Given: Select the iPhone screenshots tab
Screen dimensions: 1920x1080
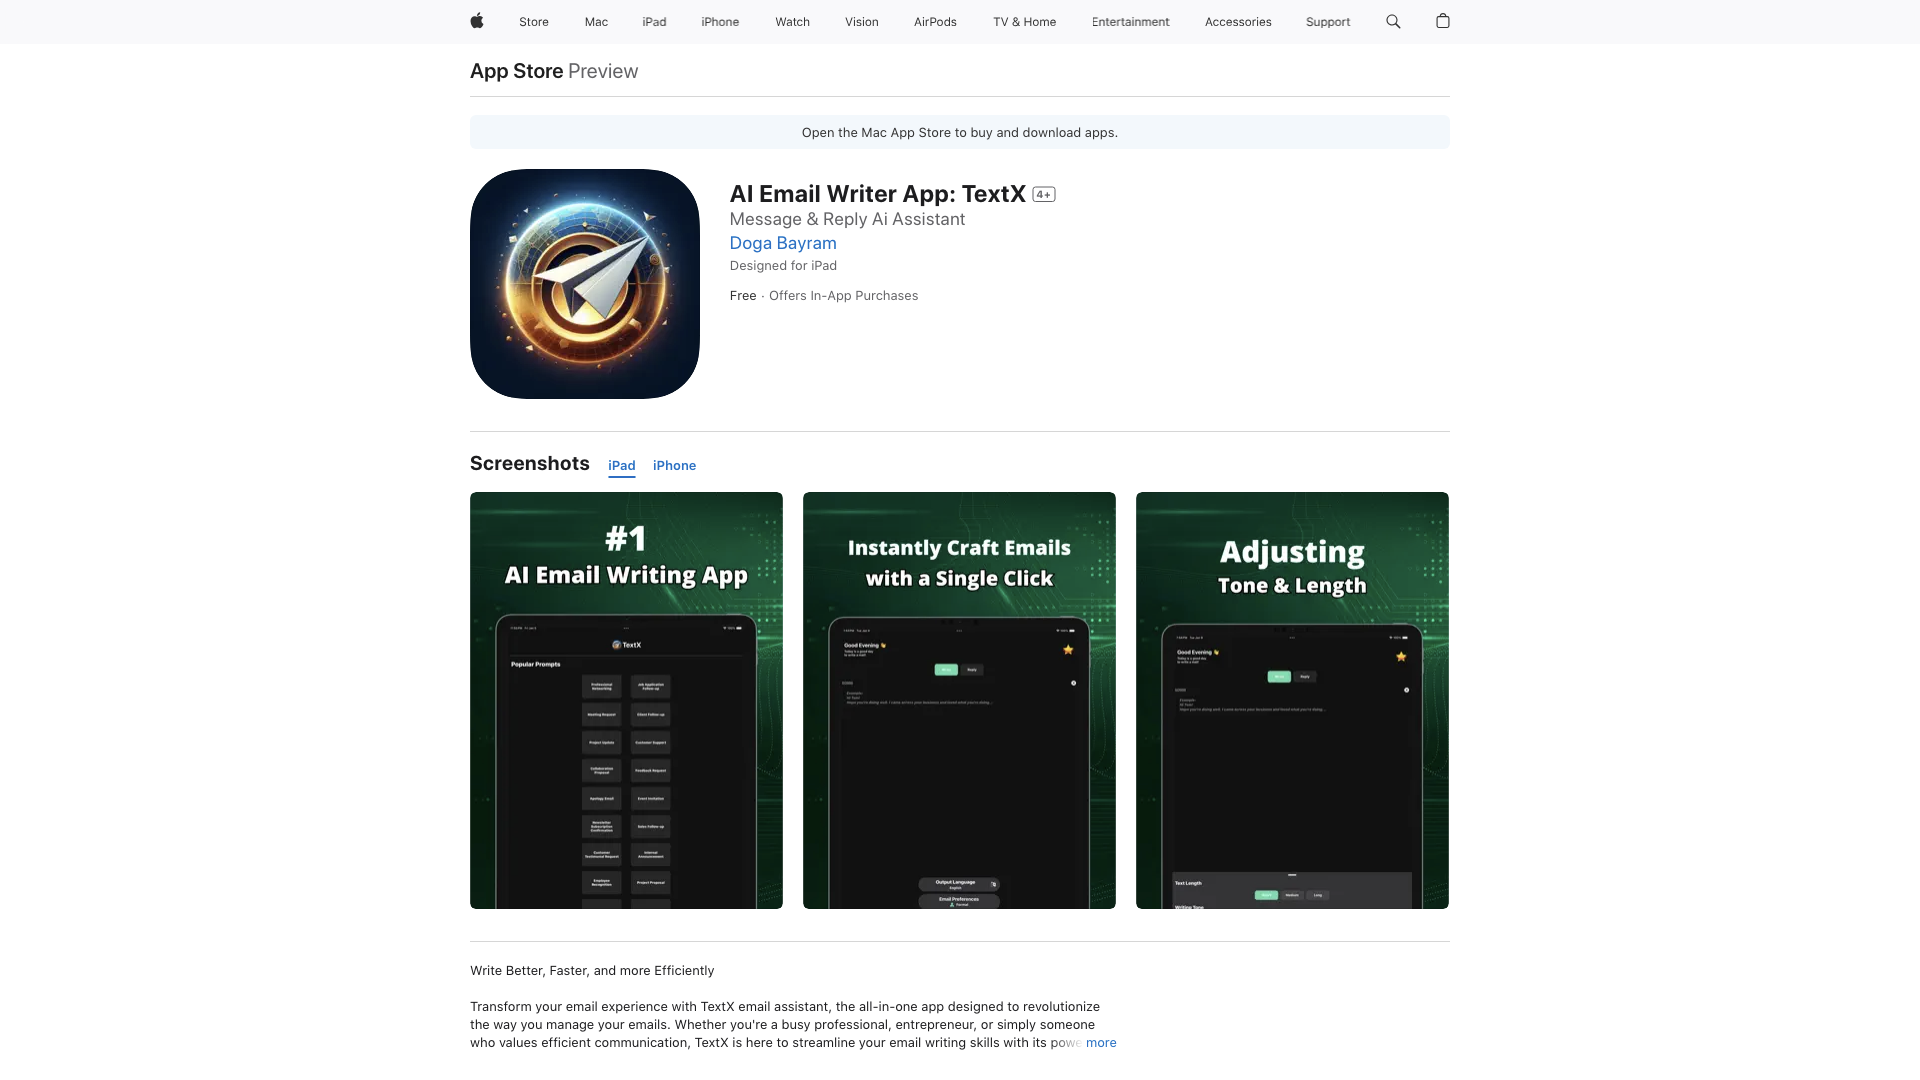Looking at the screenshot, I should (x=674, y=464).
